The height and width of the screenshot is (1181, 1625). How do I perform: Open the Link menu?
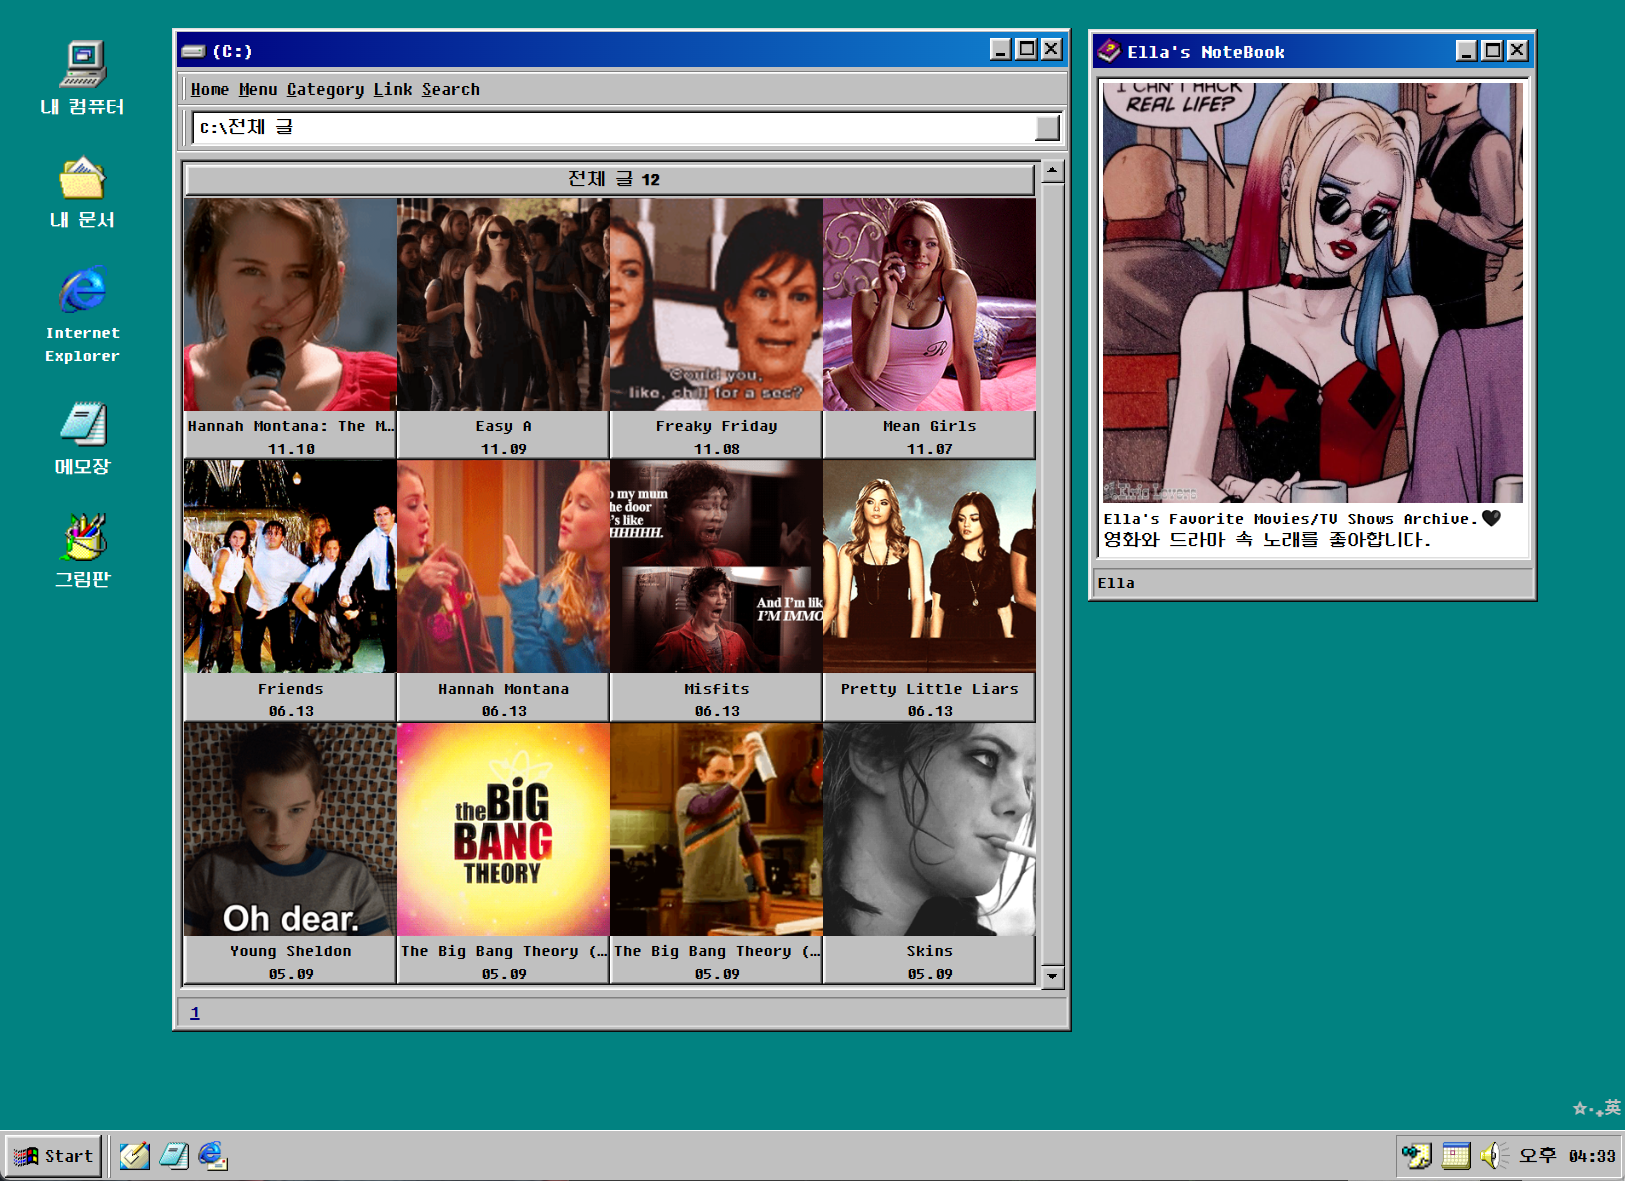pyautogui.click(x=393, y=89)
